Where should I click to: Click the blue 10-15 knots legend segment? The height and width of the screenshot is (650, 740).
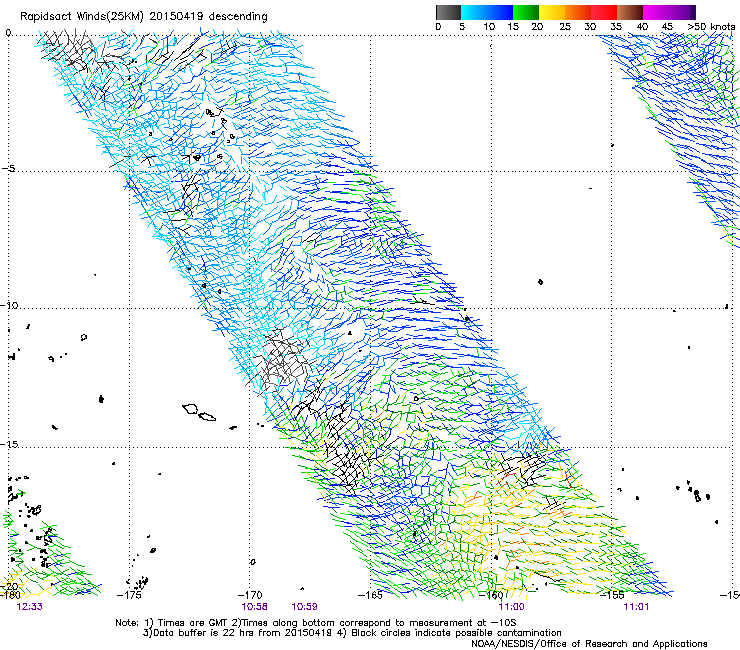[500, 12]
